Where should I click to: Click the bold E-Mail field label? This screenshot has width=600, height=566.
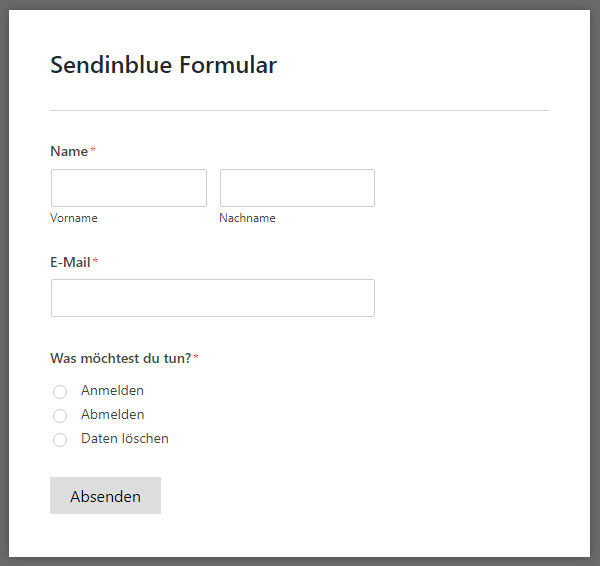click(70, 263)
